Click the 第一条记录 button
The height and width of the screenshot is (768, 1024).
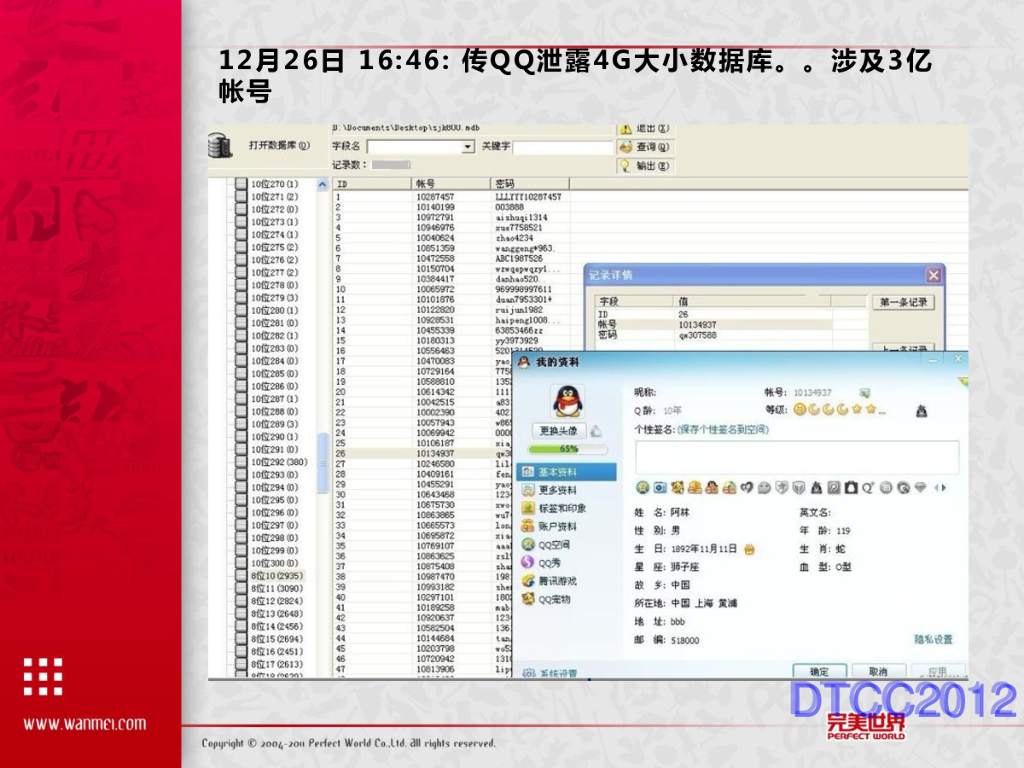pos(903,302)
